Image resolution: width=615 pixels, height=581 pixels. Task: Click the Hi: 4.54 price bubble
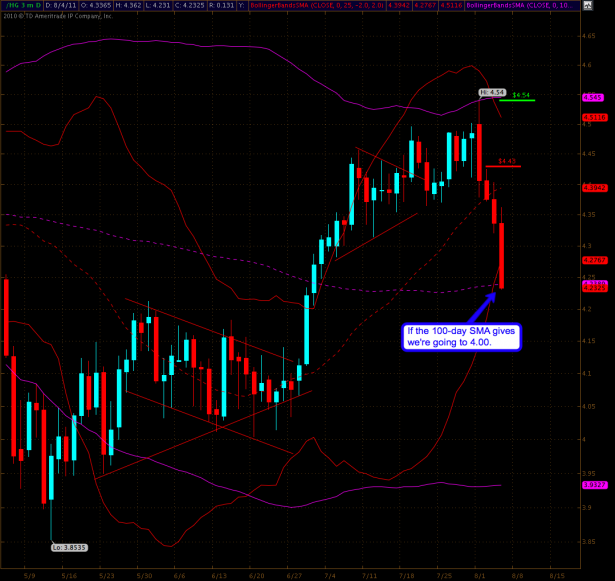pos(489,92)
